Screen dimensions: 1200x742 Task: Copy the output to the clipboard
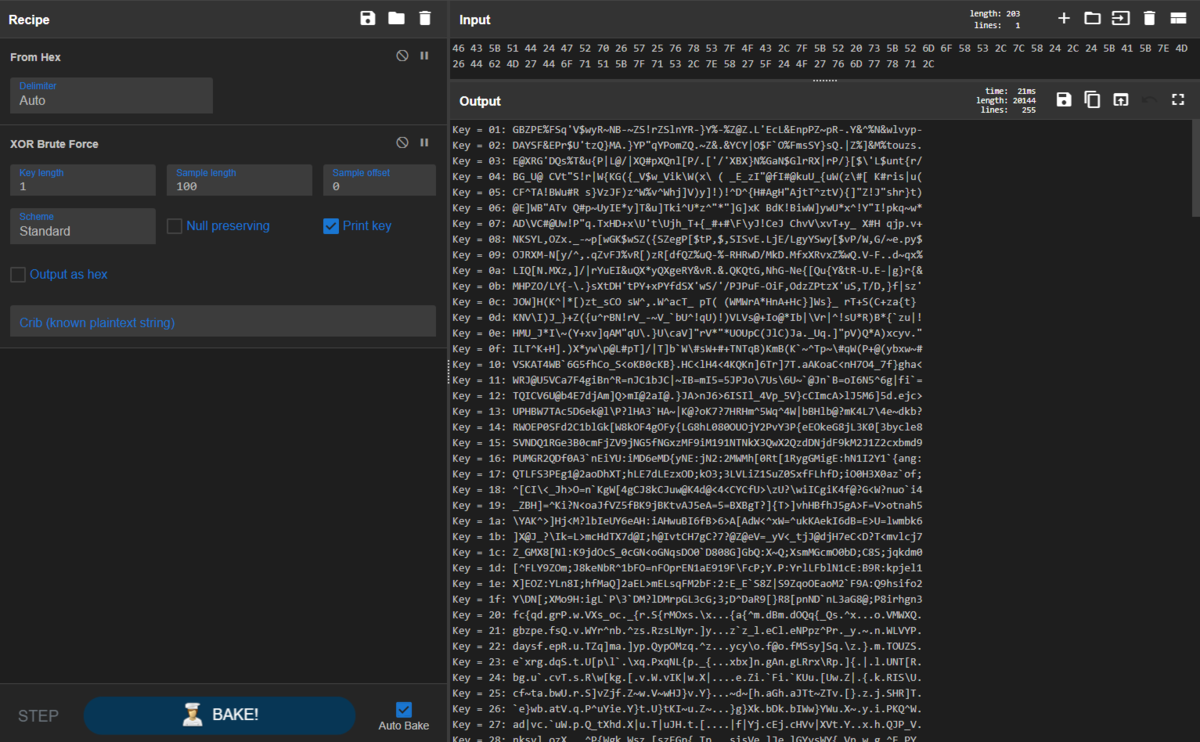[x=1092, y=99]
